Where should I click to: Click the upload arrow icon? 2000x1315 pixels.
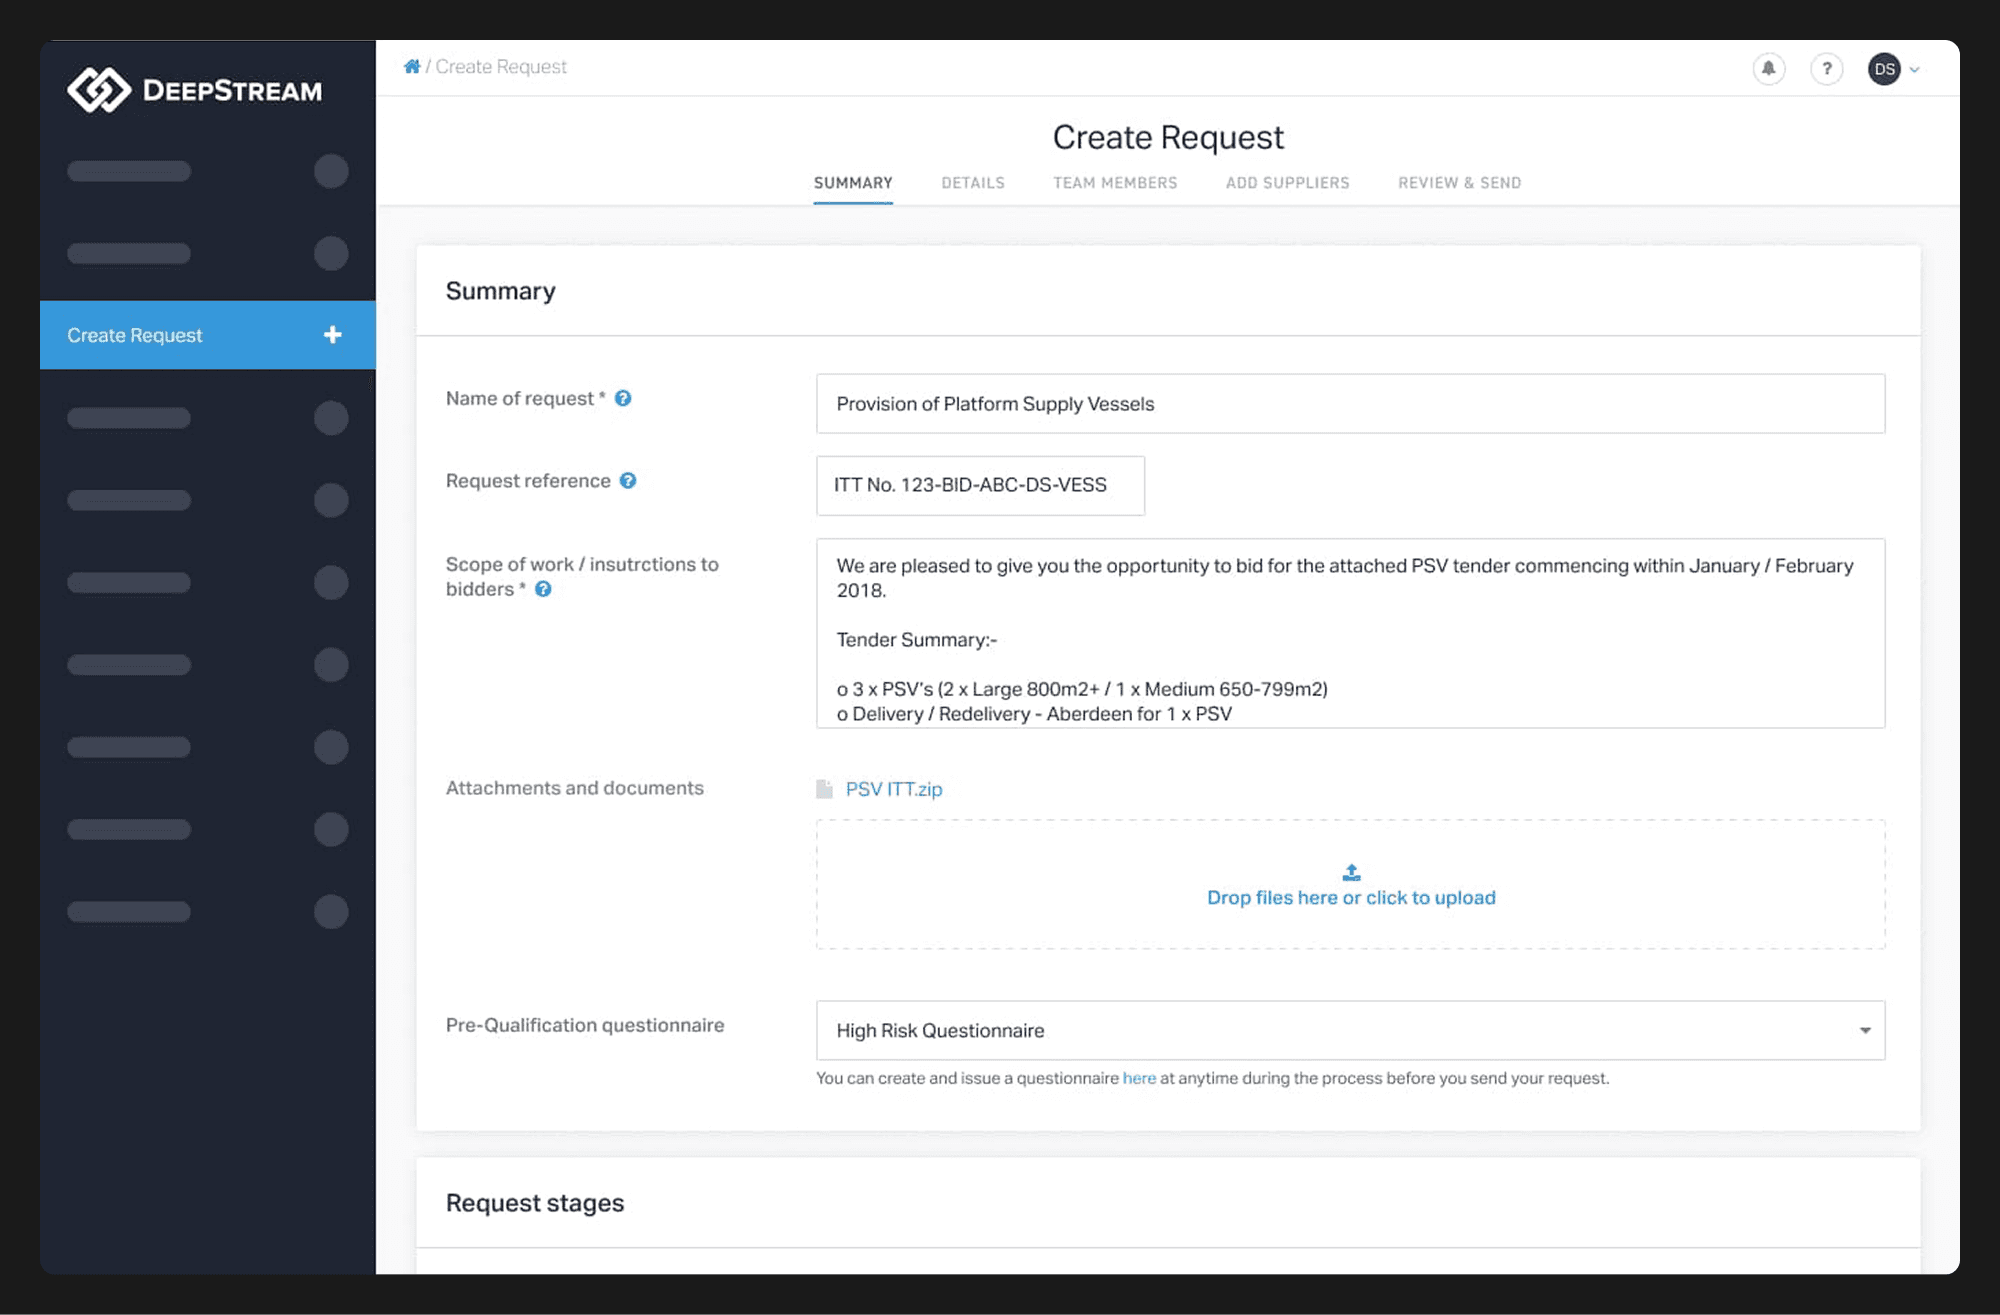[x=1351, y=872]
